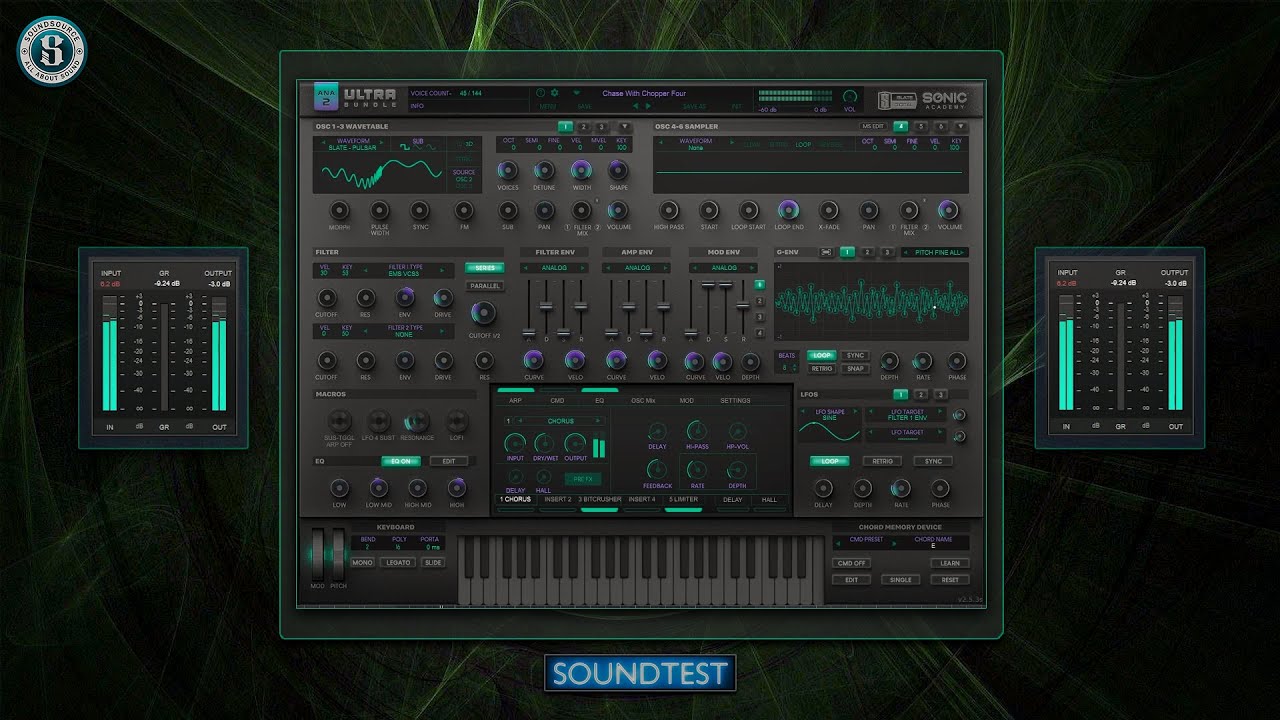Click the Filter 1 ENV knob
The height and width of the screenshot is (720, 1280).
pyautogui.click(x=405, y=297)
